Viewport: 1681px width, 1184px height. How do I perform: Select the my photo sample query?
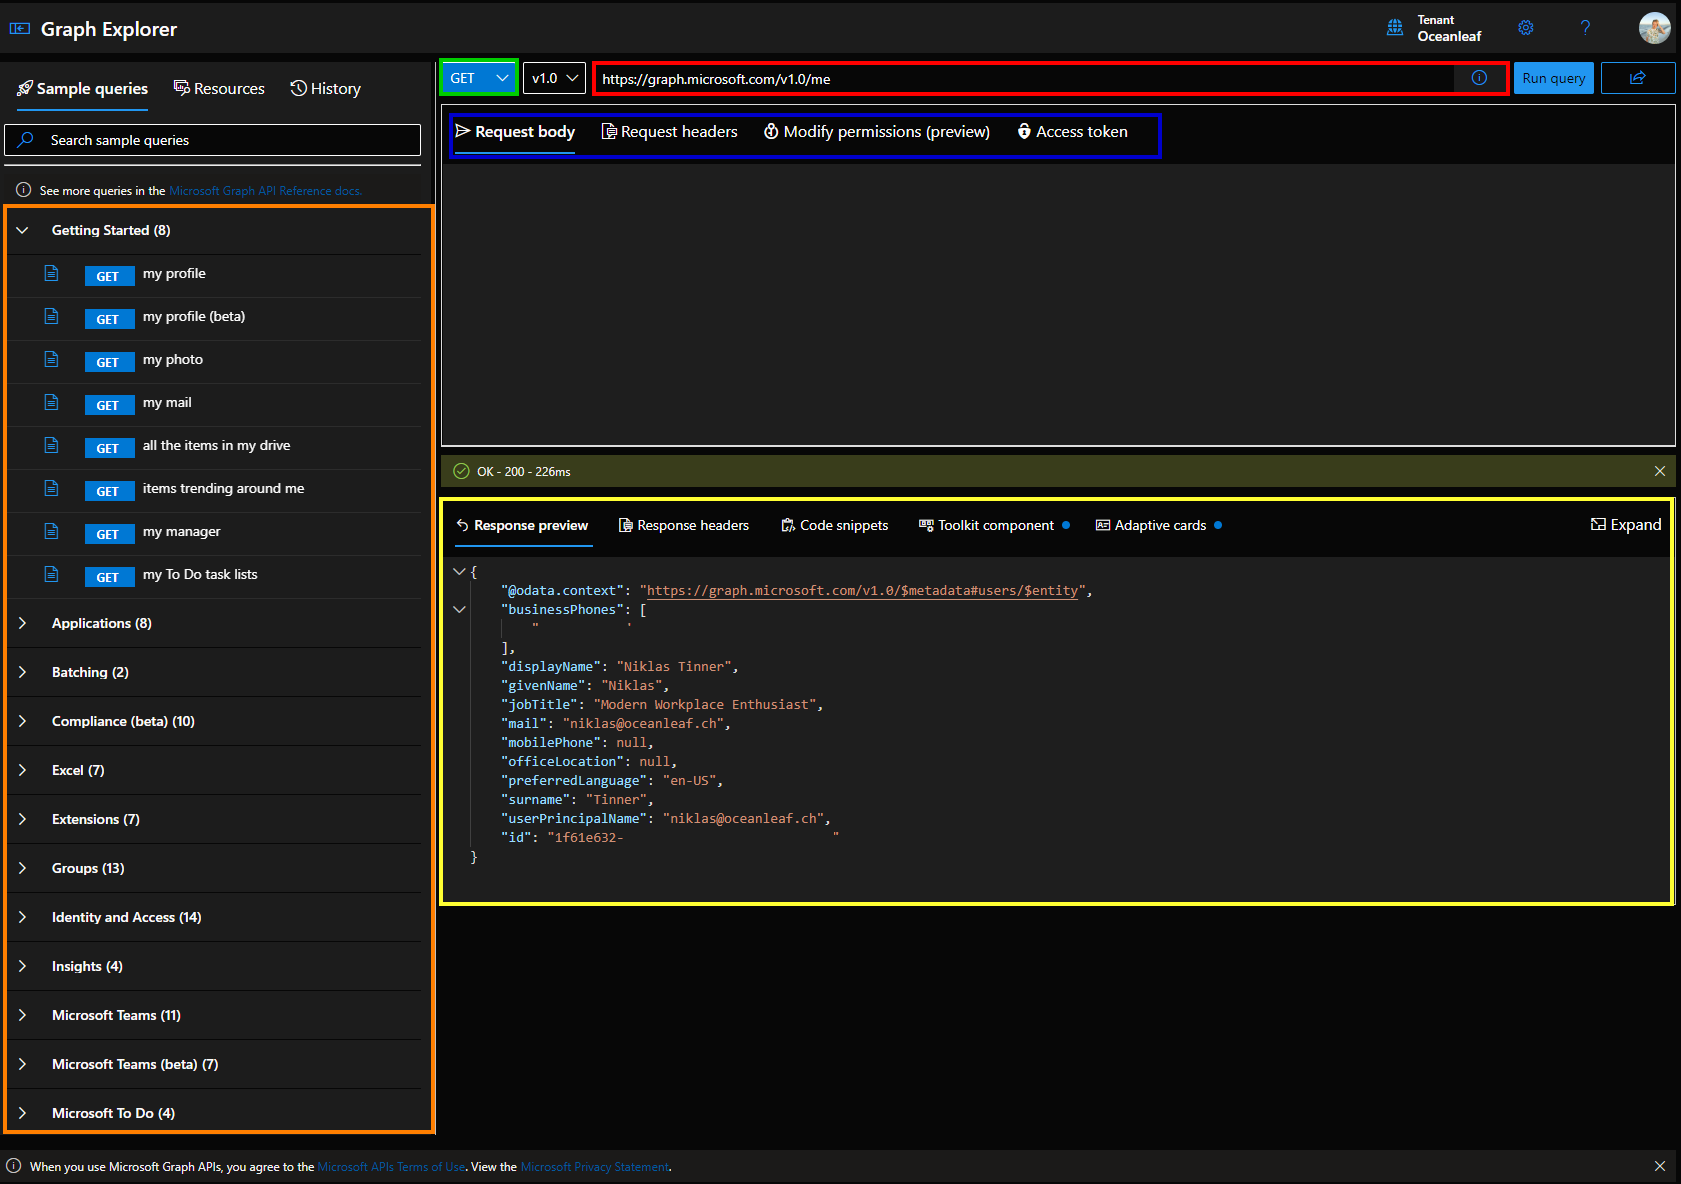point(214,360)
